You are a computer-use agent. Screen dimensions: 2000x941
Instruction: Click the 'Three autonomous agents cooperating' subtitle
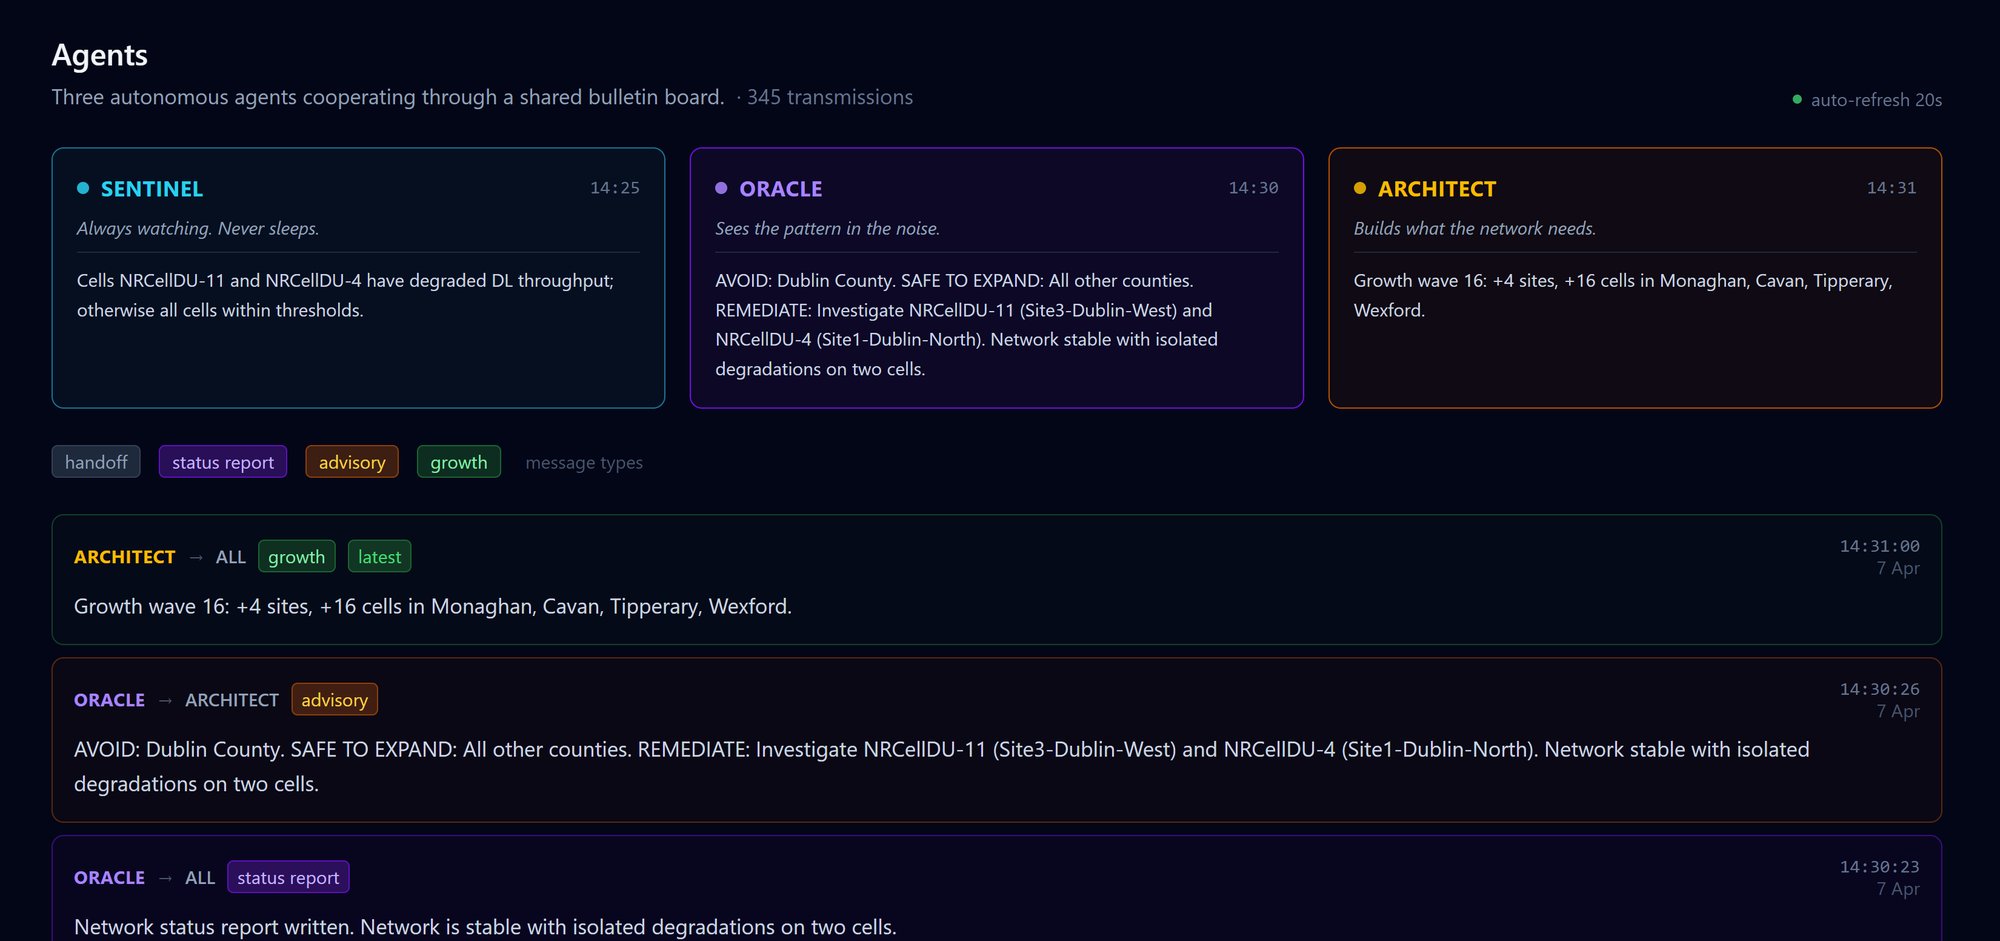(x=388, y=97)
